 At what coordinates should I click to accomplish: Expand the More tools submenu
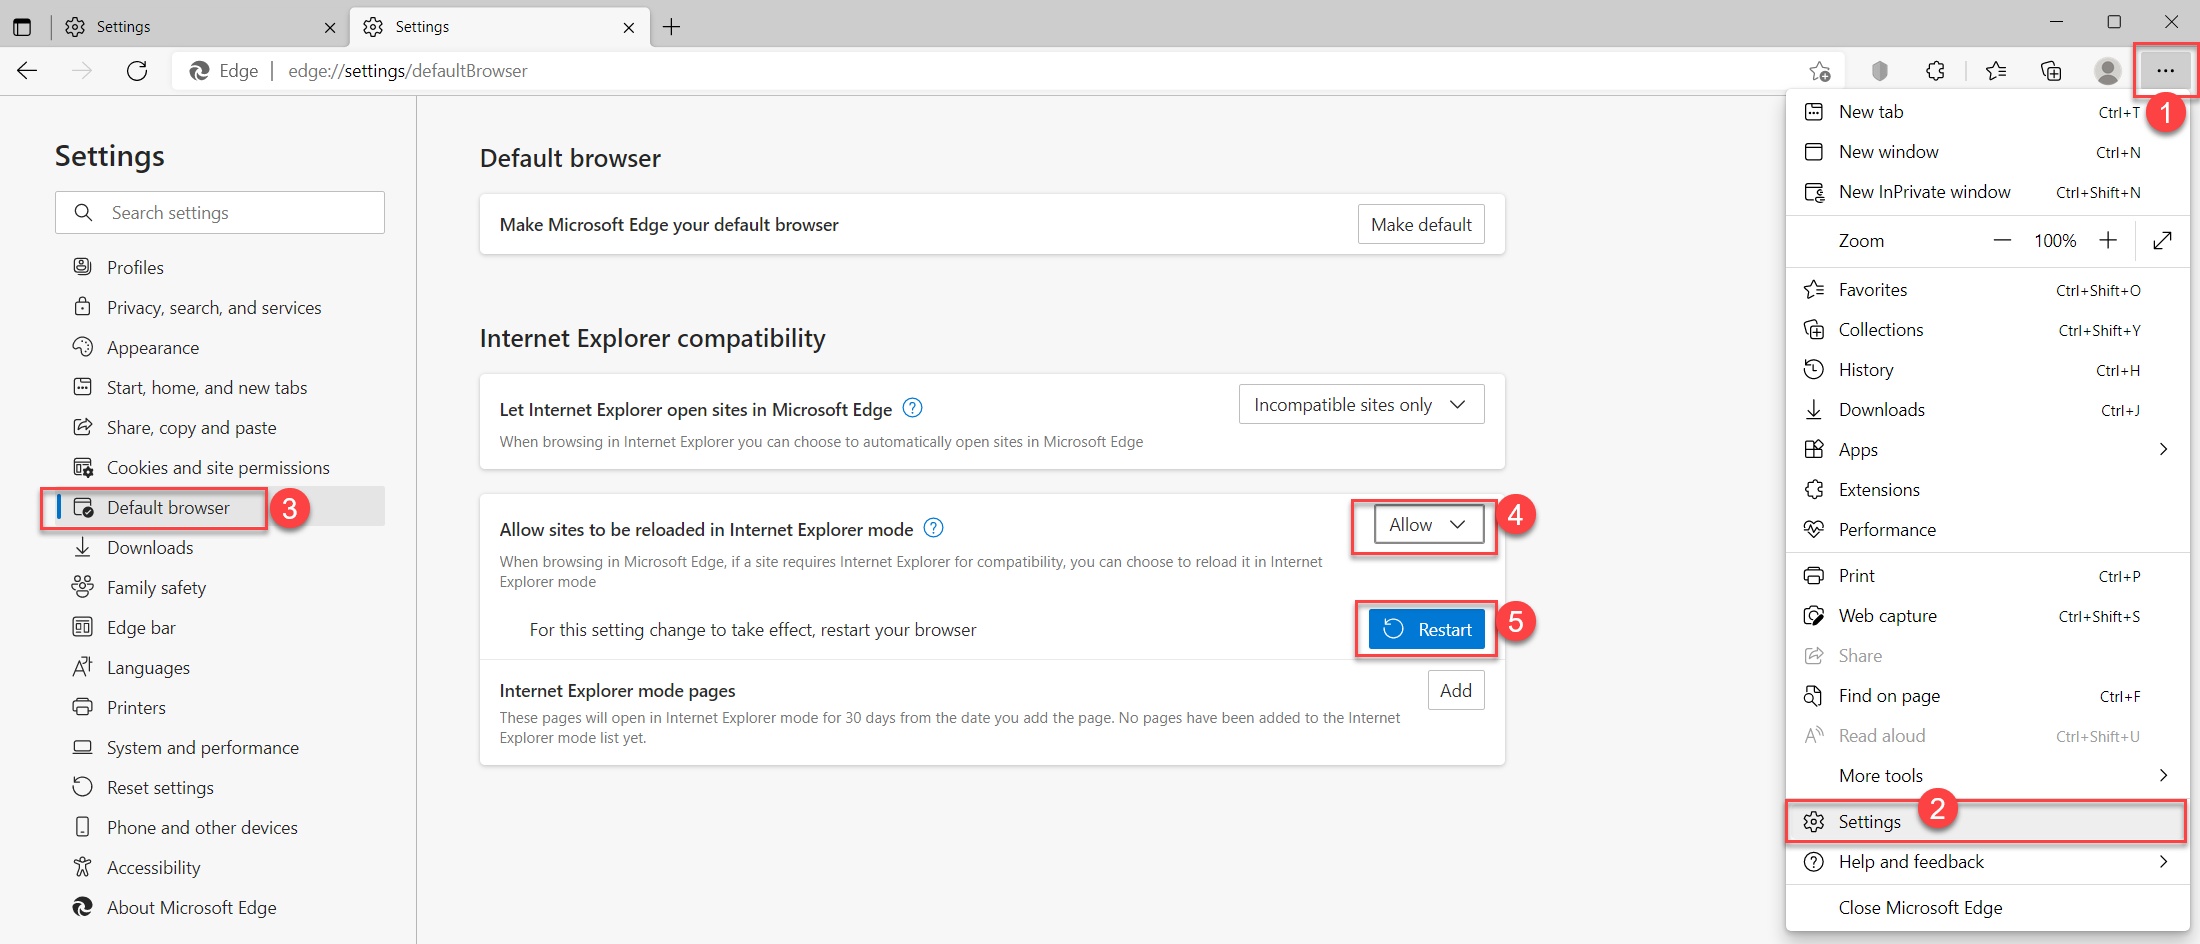pyautogui.click(x=1988, y=776)
